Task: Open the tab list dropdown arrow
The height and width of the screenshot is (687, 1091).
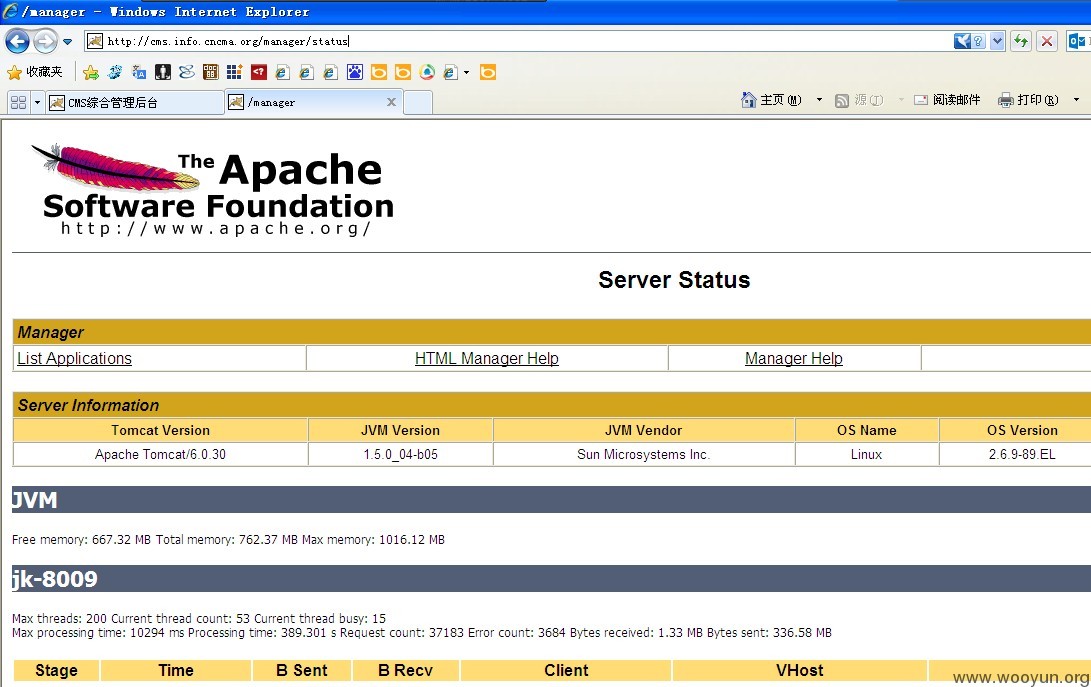Action: 38,102
